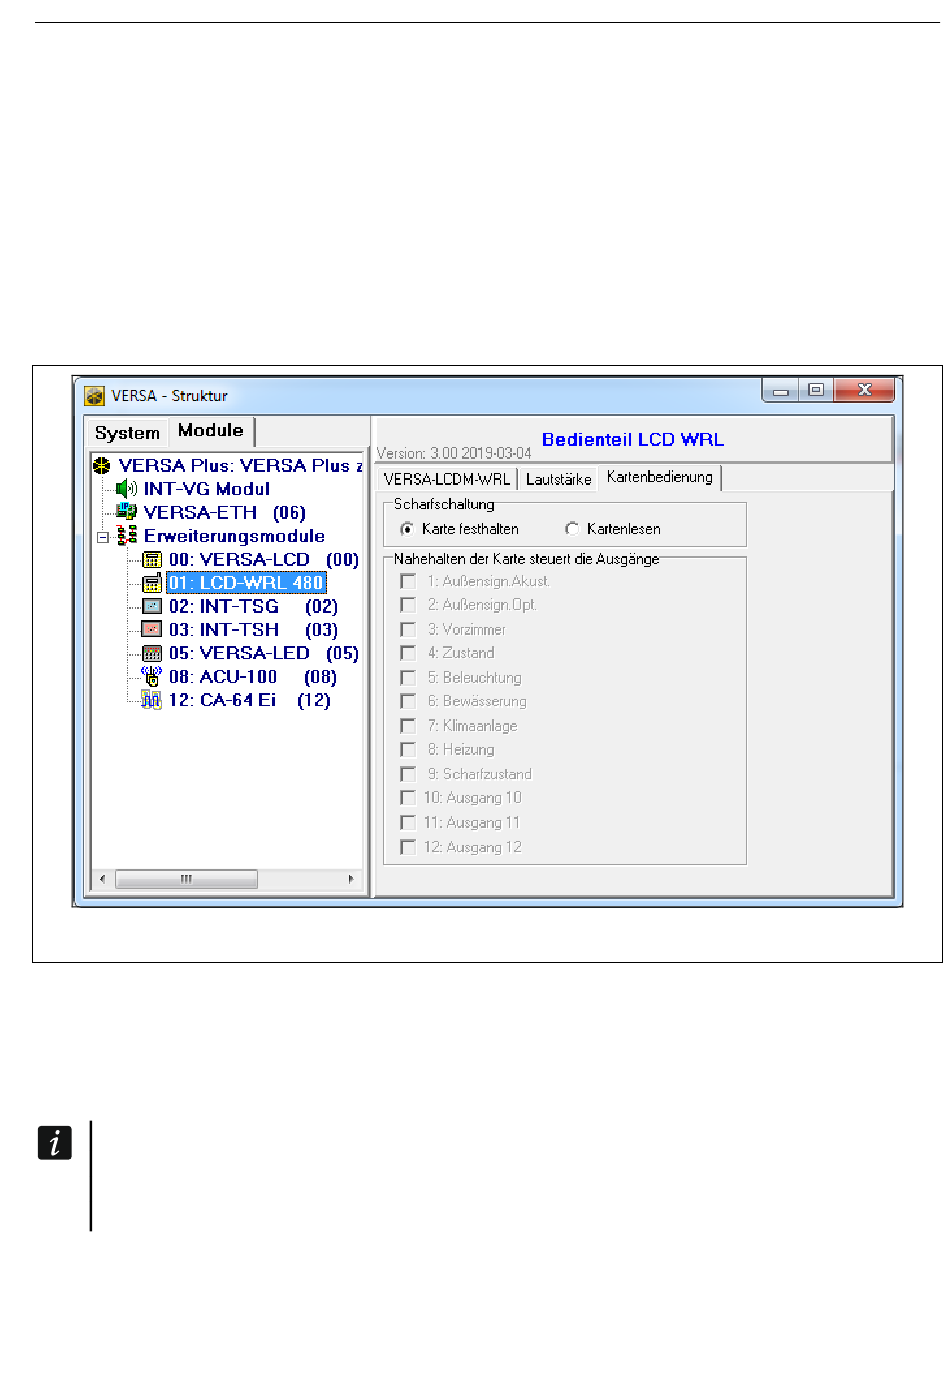The width and height of the screenshot is (950, 1397).
Task: Check the 5: Beleuchtung checkbox
Action: coord(408,678)
